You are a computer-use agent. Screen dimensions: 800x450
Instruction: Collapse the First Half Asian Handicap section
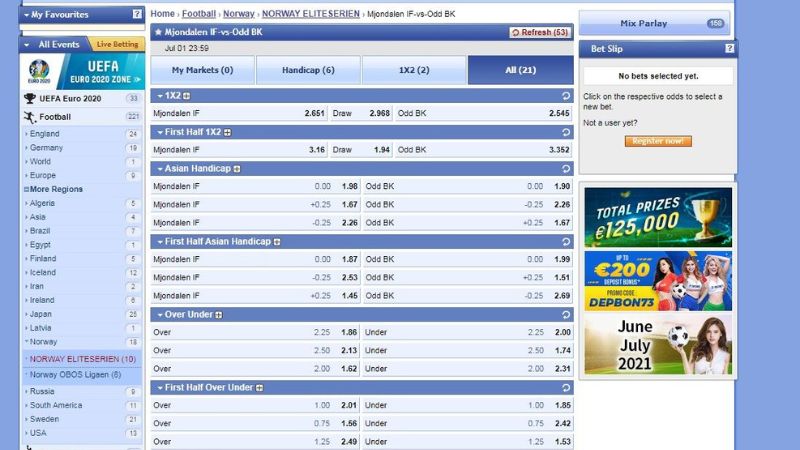pyautogui.click(x=160, y=242)
